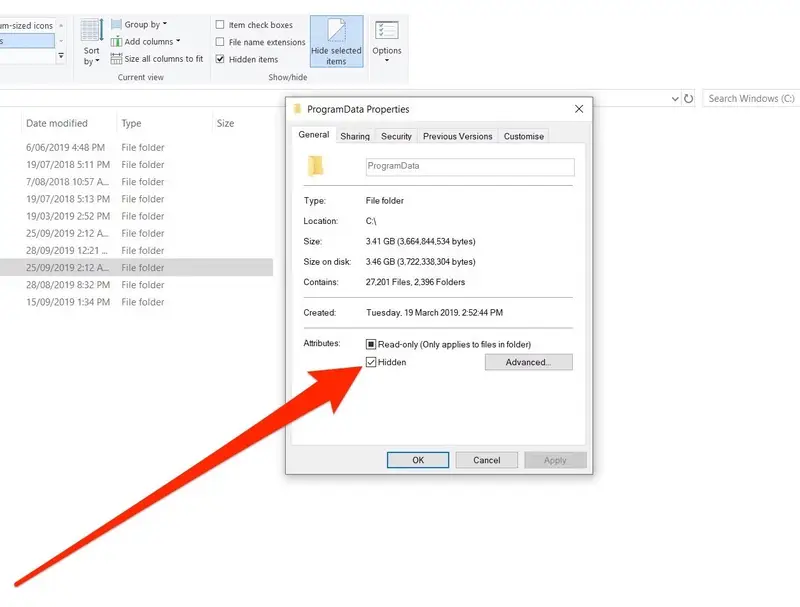
Task: Uncheck the Hidden items checkbox
Action: click(220, 59)
